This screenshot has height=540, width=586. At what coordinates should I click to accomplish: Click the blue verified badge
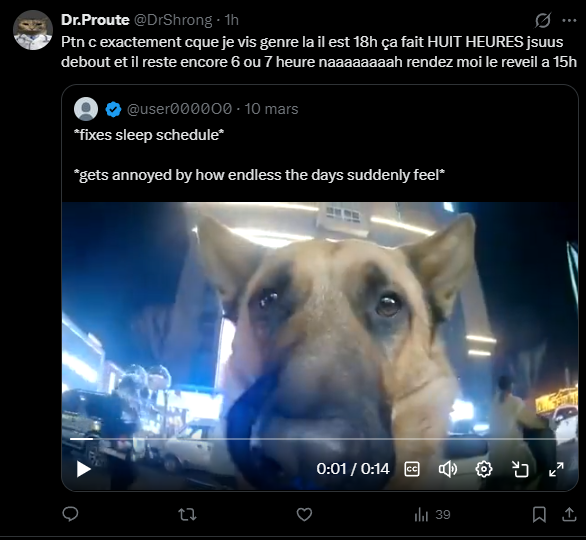pyautogui.click(x=113, y=109)
